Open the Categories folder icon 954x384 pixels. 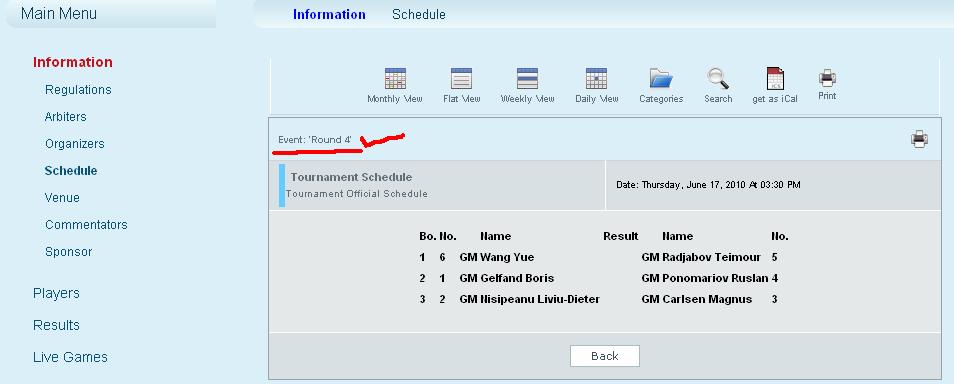[x=661, y=79]
